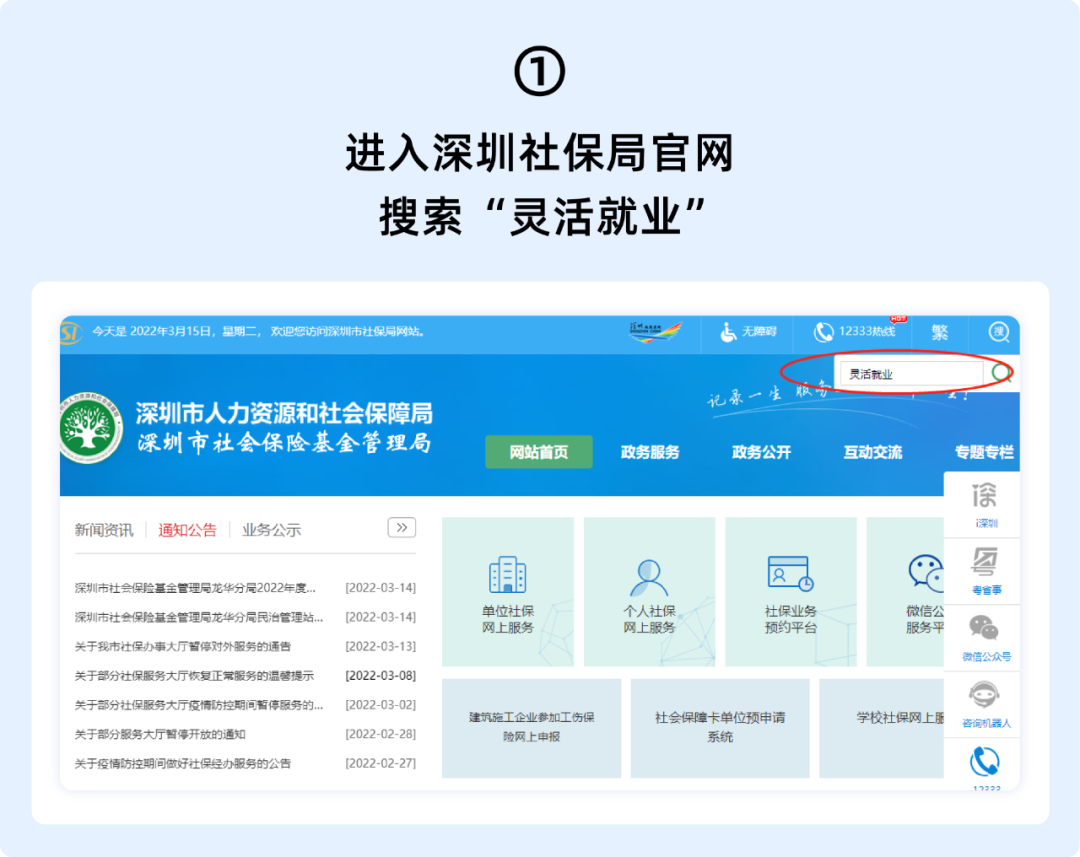1080x857 pixels.
Task: Click inside the 灵活就业 search field
Action: (x=915, y=371)
